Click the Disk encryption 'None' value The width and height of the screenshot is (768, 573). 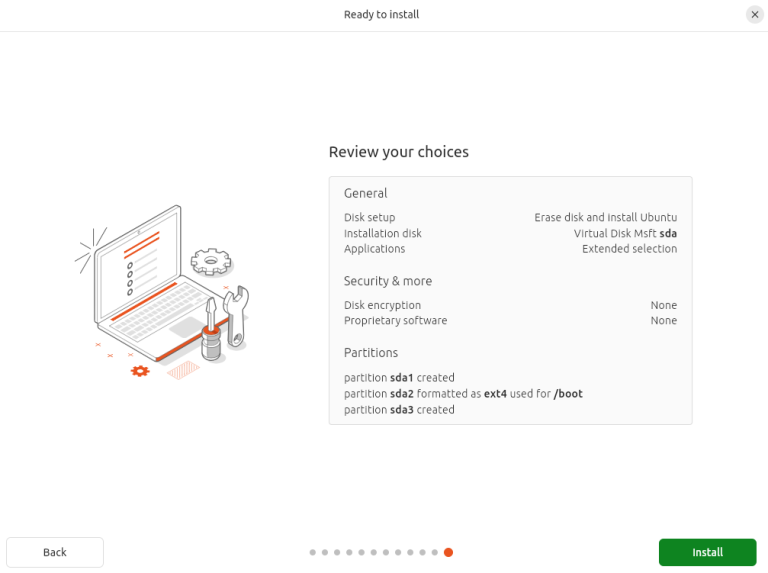[663, 305]
